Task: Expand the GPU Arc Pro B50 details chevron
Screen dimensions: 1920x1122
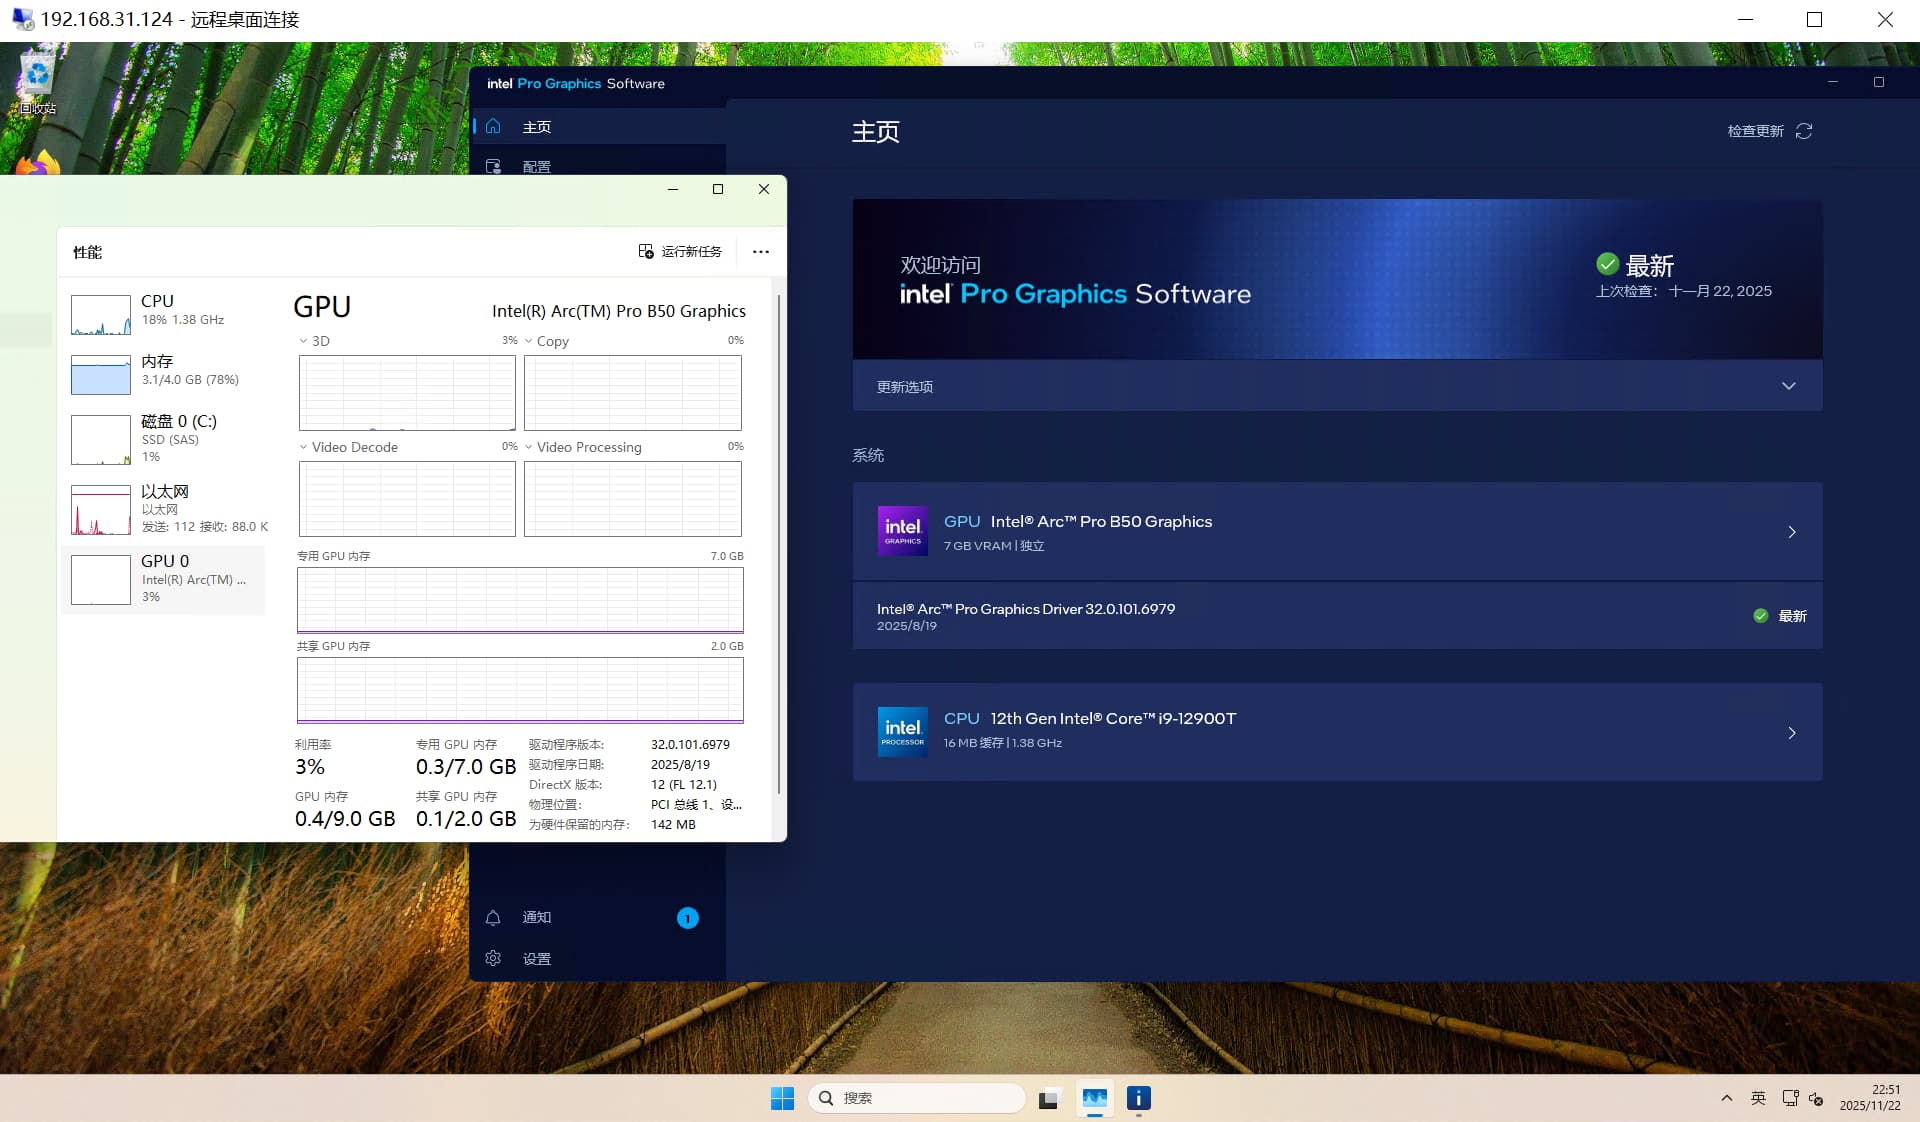Action: tap(1791, 532)
